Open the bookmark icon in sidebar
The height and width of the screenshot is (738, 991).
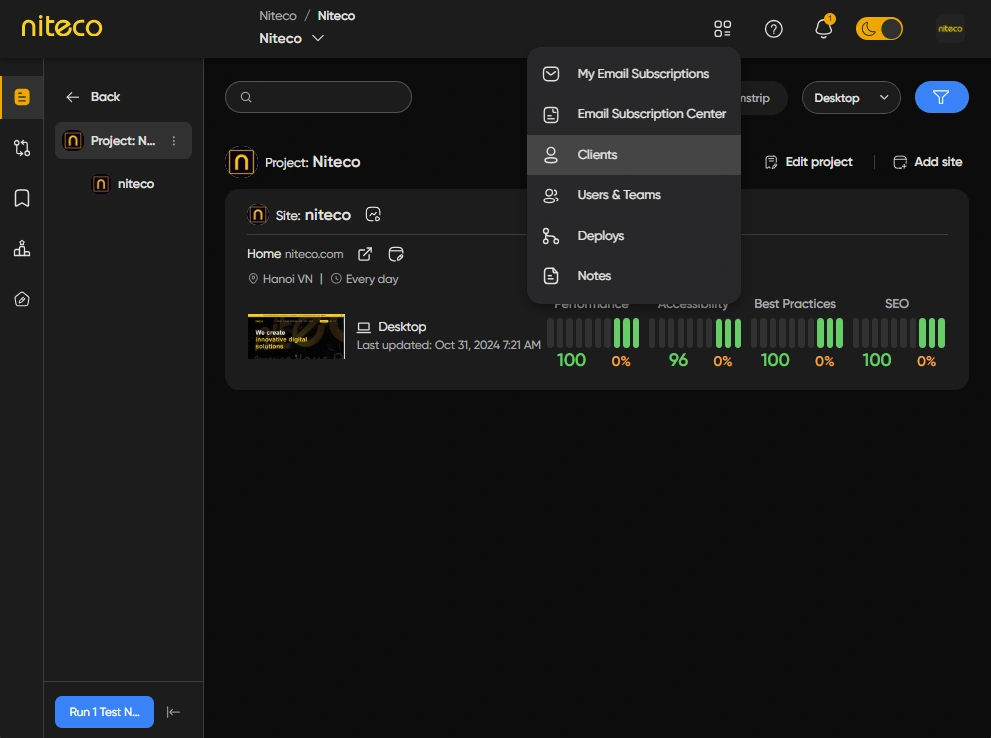click(x=22, y=198)
